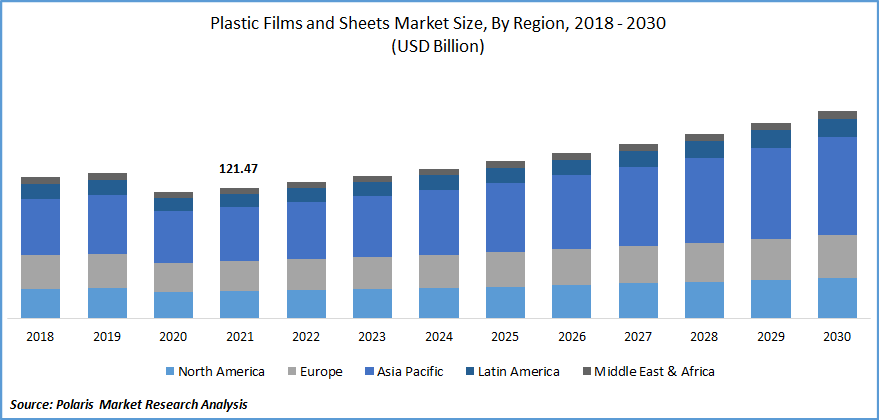
Task: Click the 2019 axis label
Action: click(107, 337)
